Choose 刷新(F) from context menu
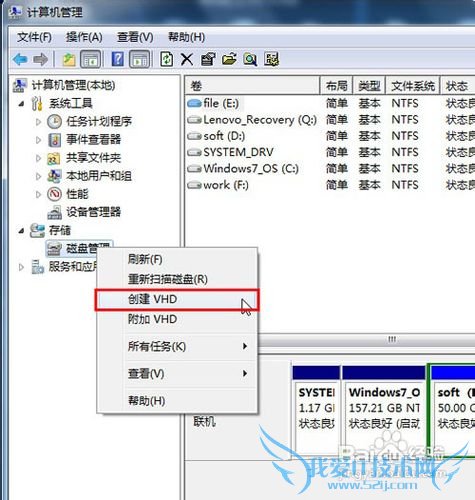The image size is (475, 500). (177, 259)
